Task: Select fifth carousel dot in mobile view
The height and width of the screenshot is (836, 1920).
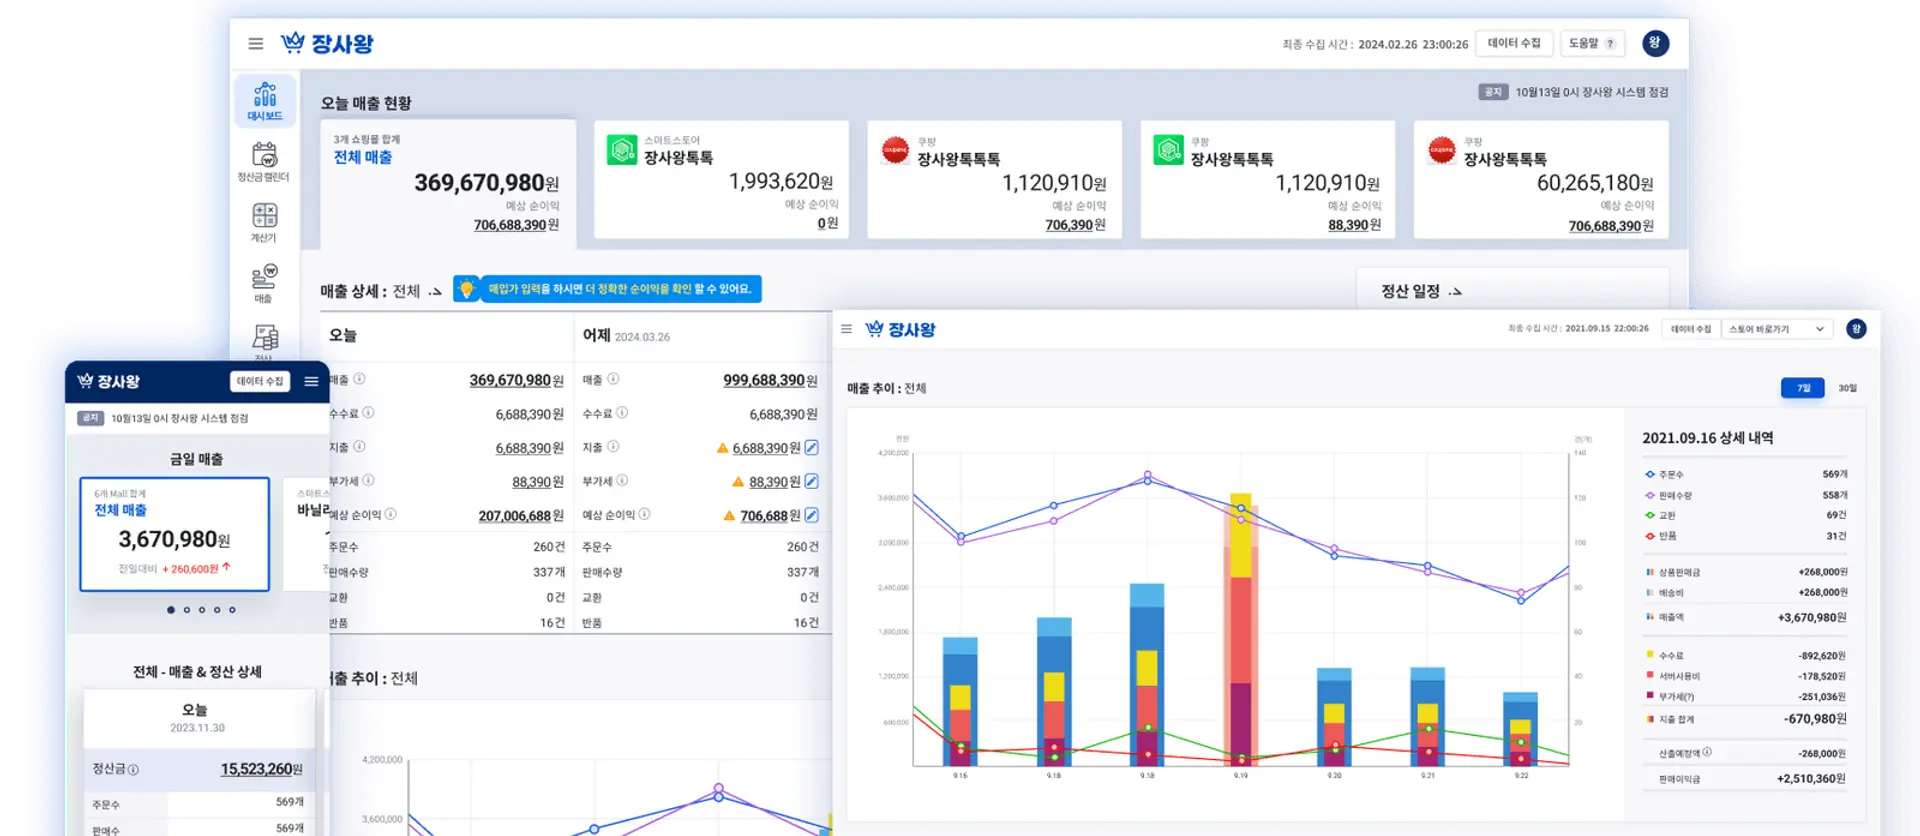Action: coord(232,610)
